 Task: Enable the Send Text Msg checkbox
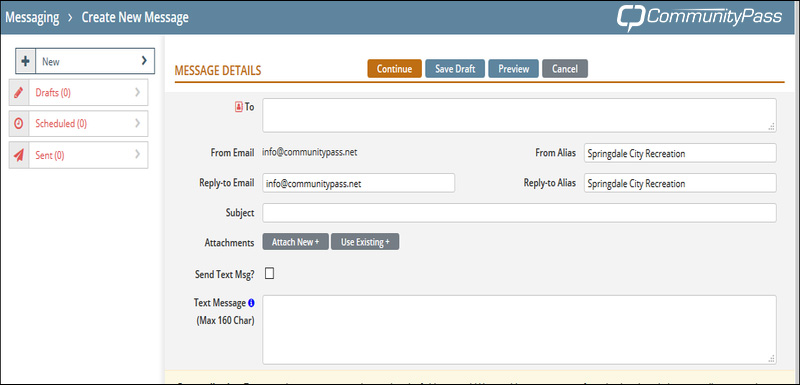[x=269, y=274]
